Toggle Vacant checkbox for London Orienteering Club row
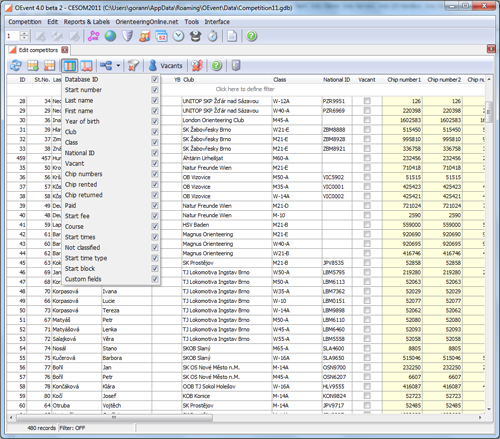 pos(367,120)
